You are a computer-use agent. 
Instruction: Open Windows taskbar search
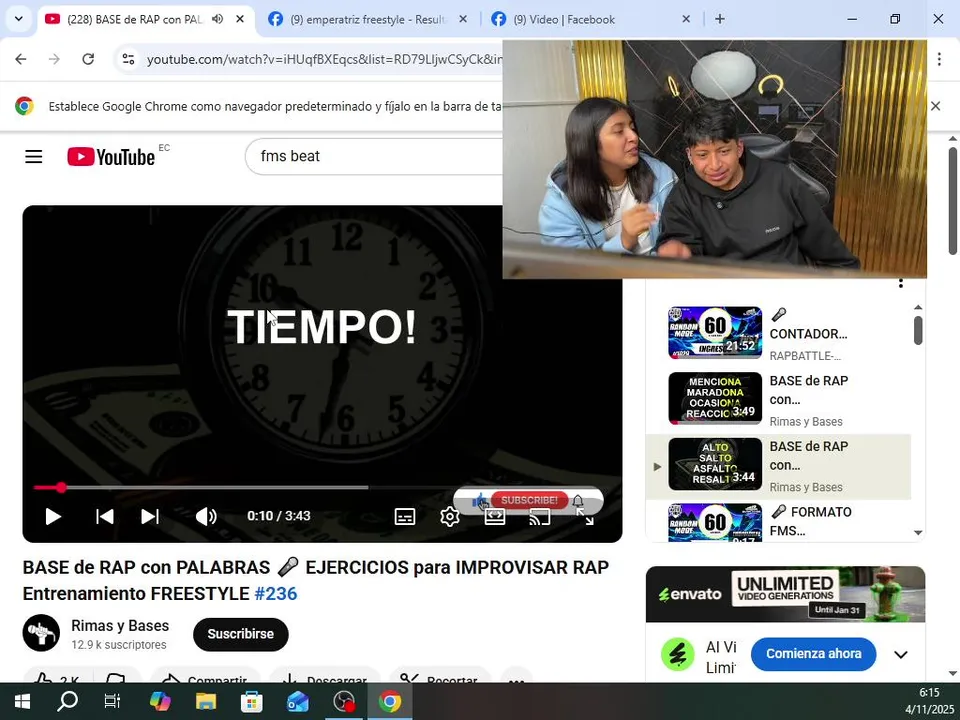coord(67,701)
